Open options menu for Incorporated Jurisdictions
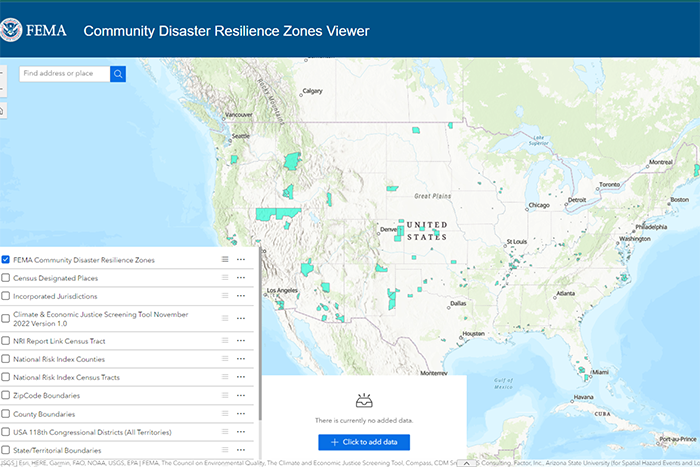 (241, 296)
